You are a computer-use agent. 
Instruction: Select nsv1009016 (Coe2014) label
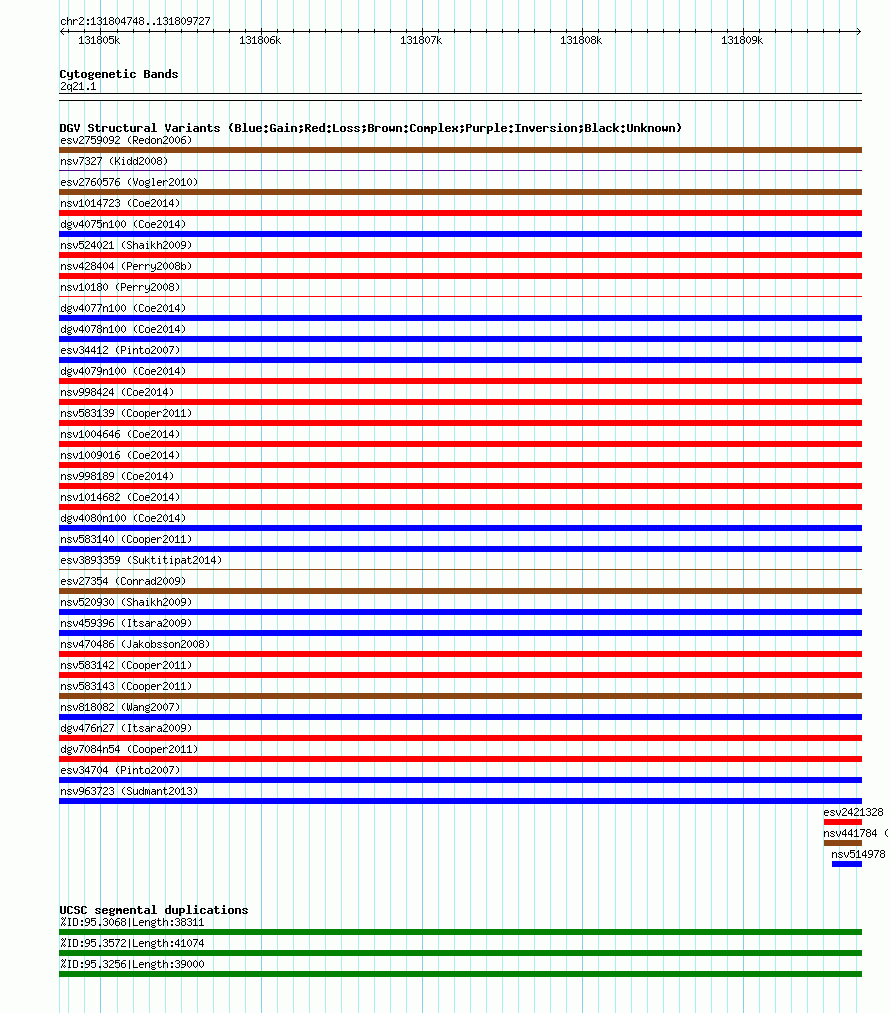(120, 455)
